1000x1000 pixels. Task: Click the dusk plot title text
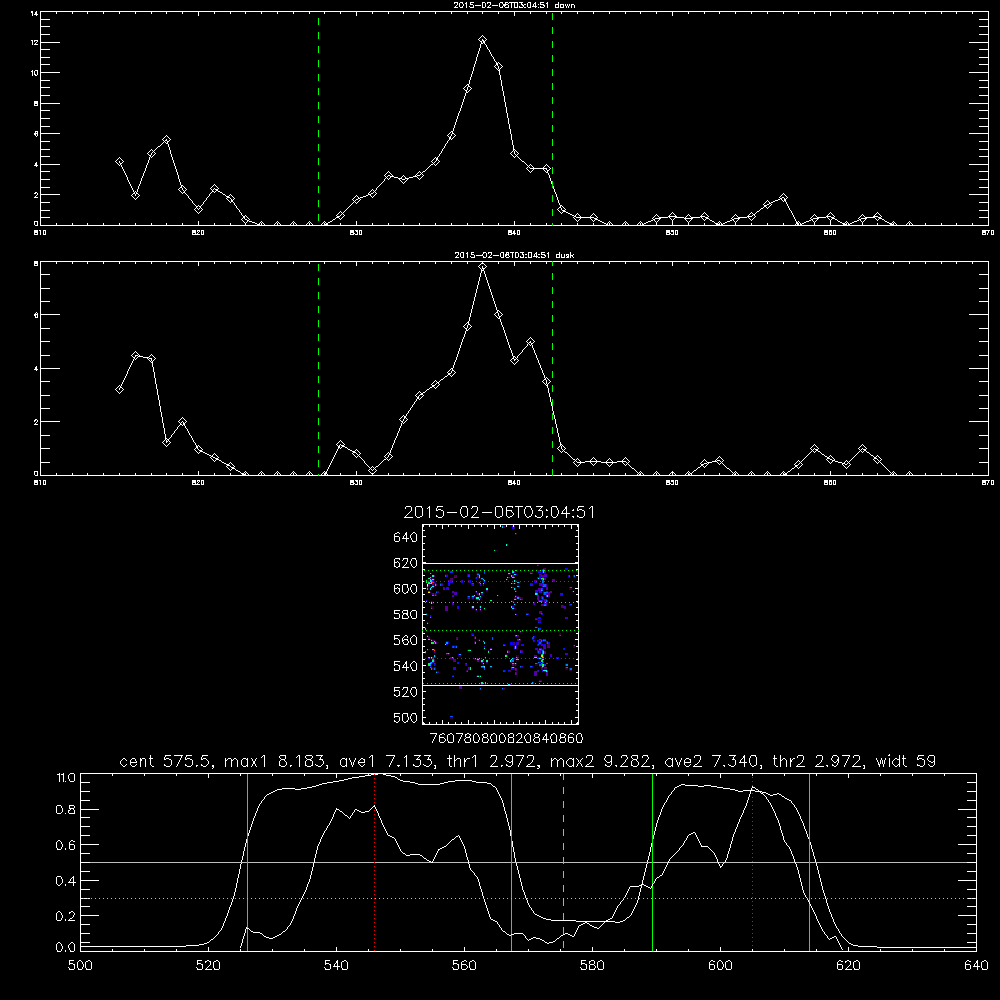click(514, 255)
